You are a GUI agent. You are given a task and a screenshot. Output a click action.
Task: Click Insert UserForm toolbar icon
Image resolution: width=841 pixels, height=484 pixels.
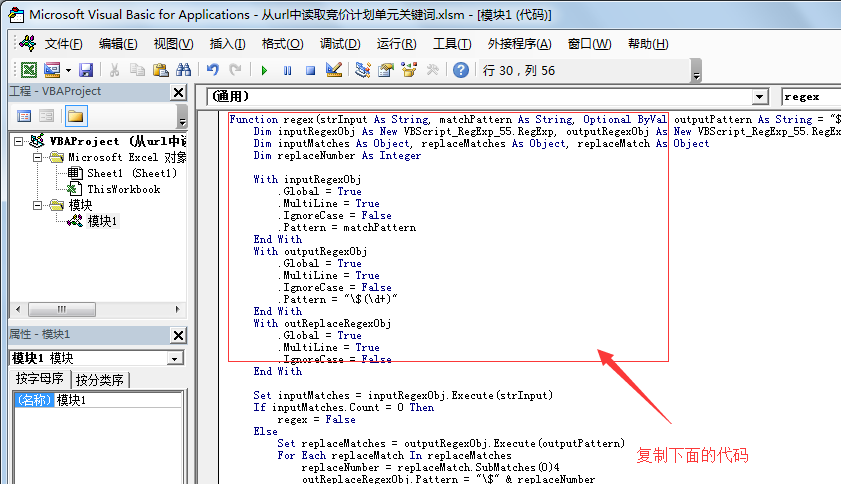pyautogui.click(x=52, y=70)
